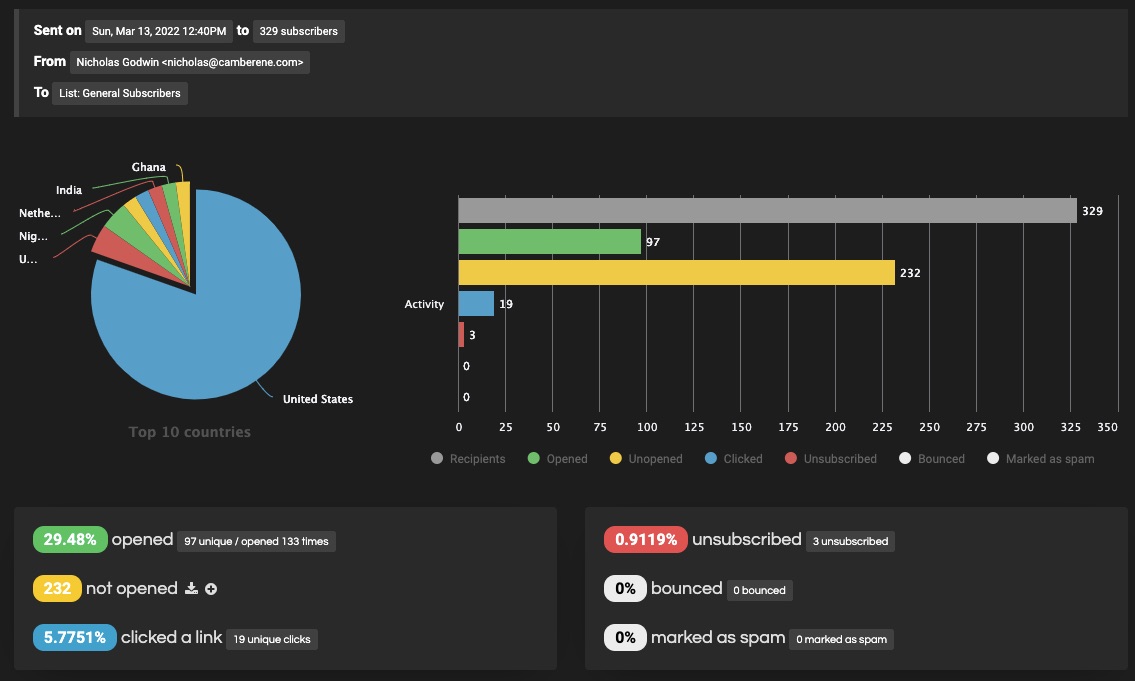Toggle Marked as spam legend item
1135x681 pixels.
pyautogui.click(x=1040, y=458)
